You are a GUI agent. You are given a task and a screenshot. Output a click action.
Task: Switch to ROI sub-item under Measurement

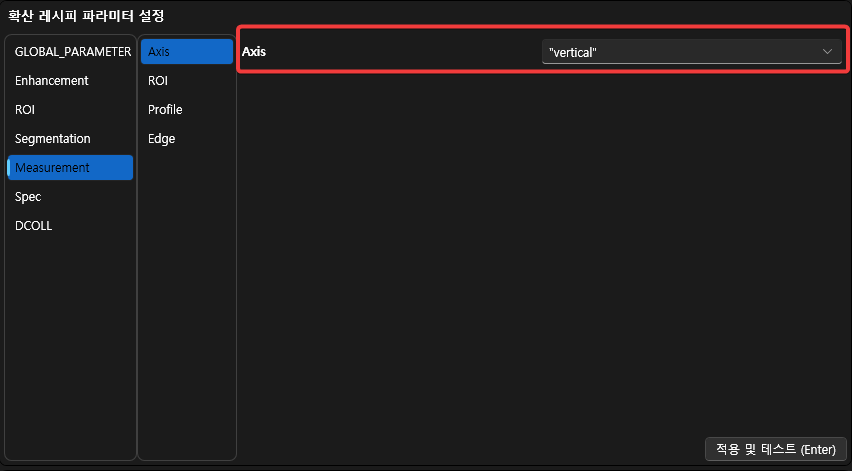tap(158, 80)
